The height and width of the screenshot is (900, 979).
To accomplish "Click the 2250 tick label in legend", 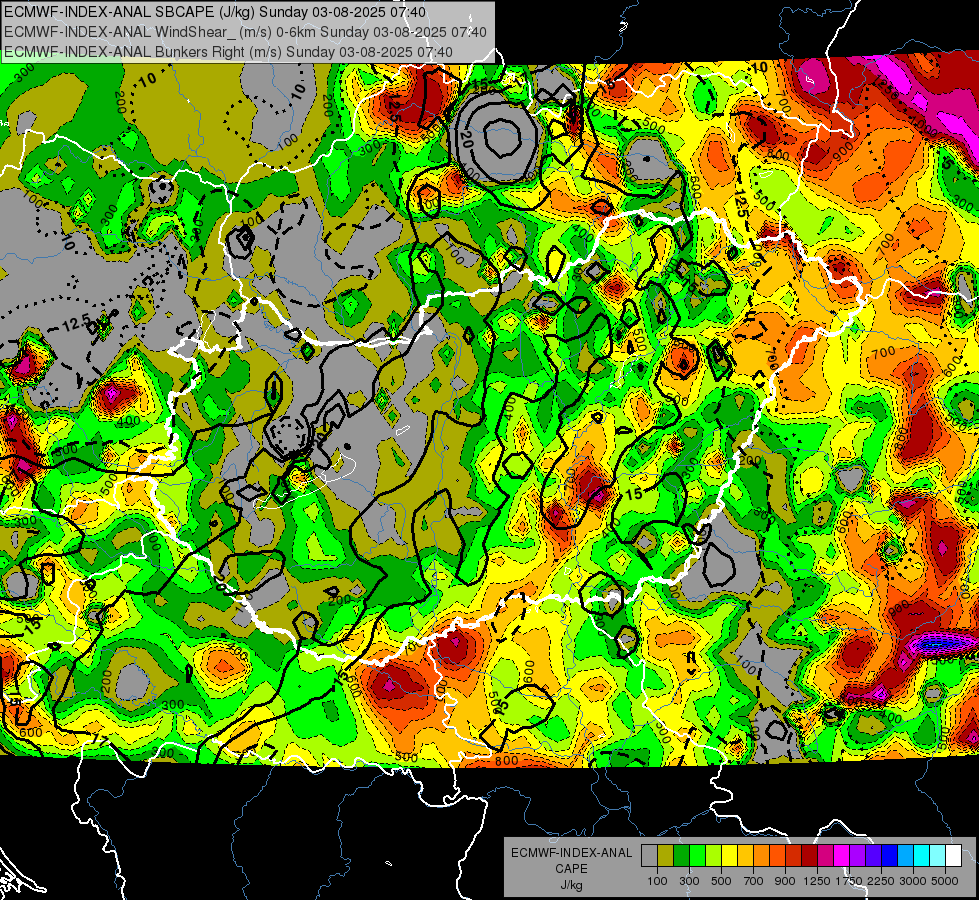I will (x=882, y=881).
